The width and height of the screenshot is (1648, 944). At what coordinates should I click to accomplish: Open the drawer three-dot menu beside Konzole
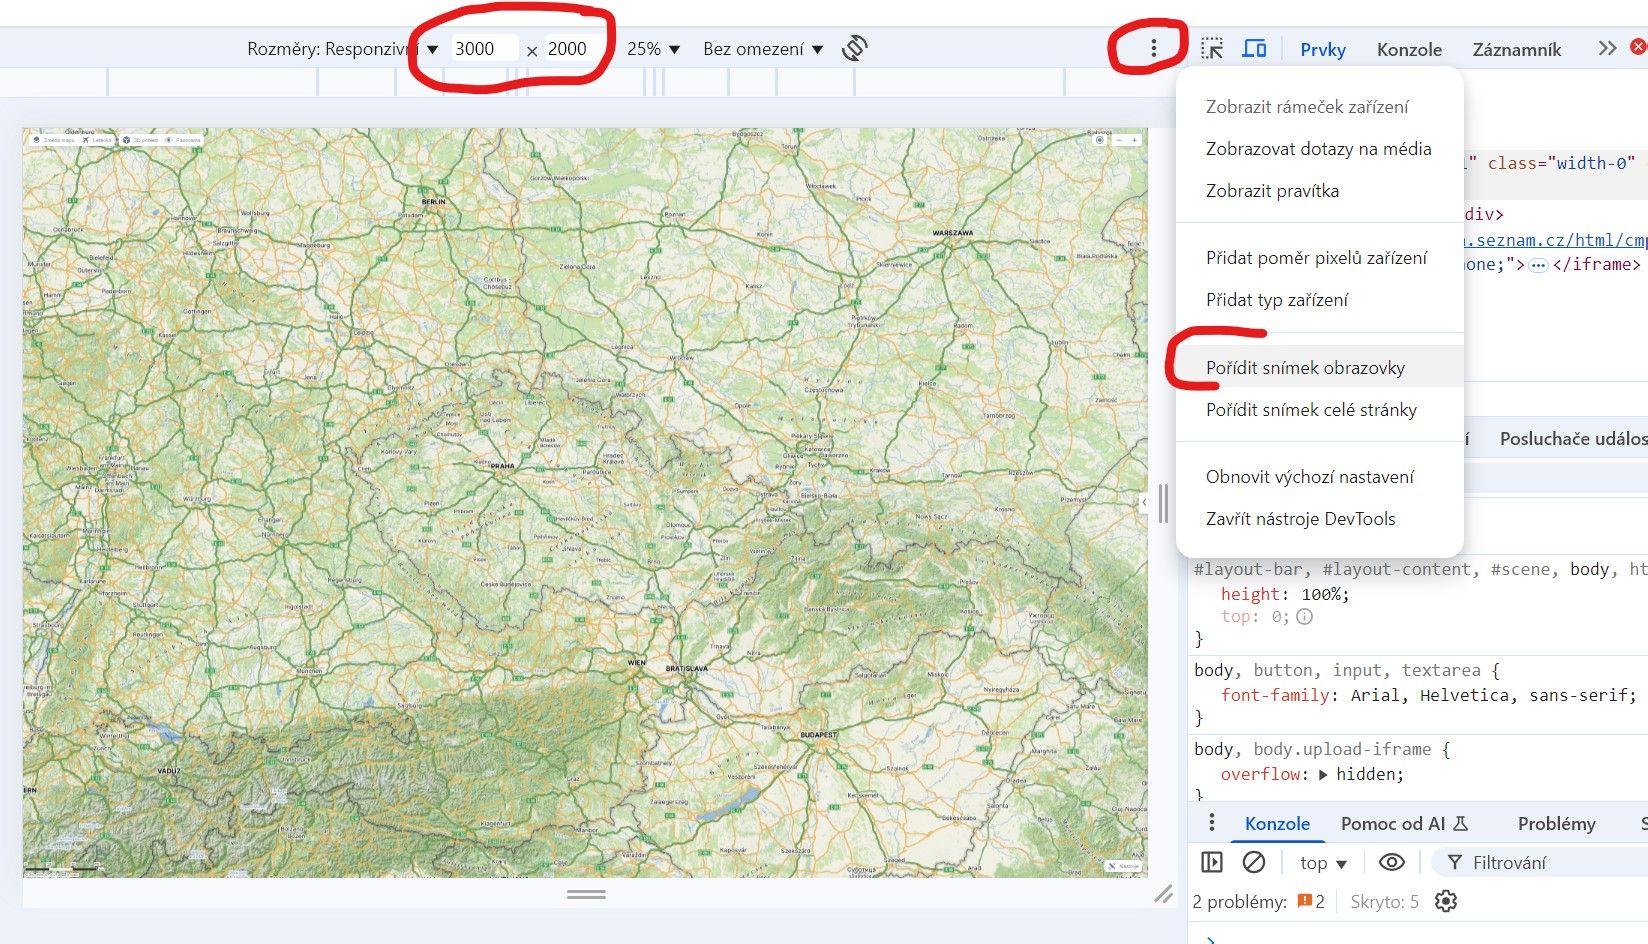(1211, 822)
